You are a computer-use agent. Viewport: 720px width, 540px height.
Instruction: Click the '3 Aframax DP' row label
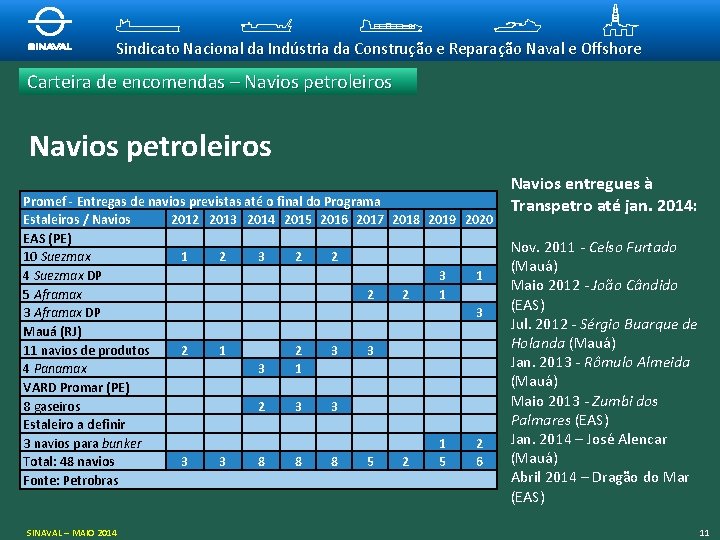pyautogui.click(x=93, y=312)
